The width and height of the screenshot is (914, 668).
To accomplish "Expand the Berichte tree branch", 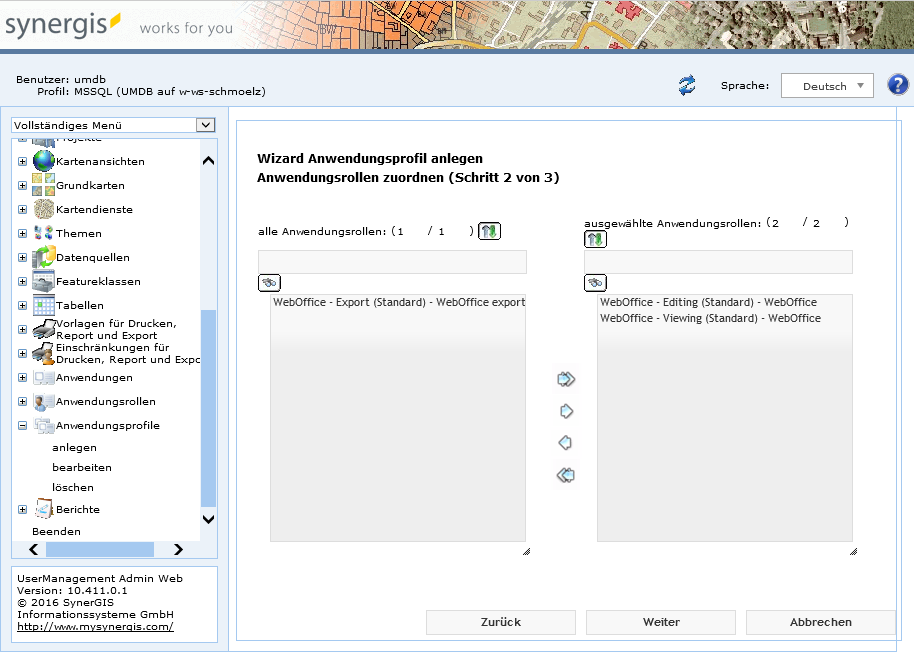I will (22, 509).
